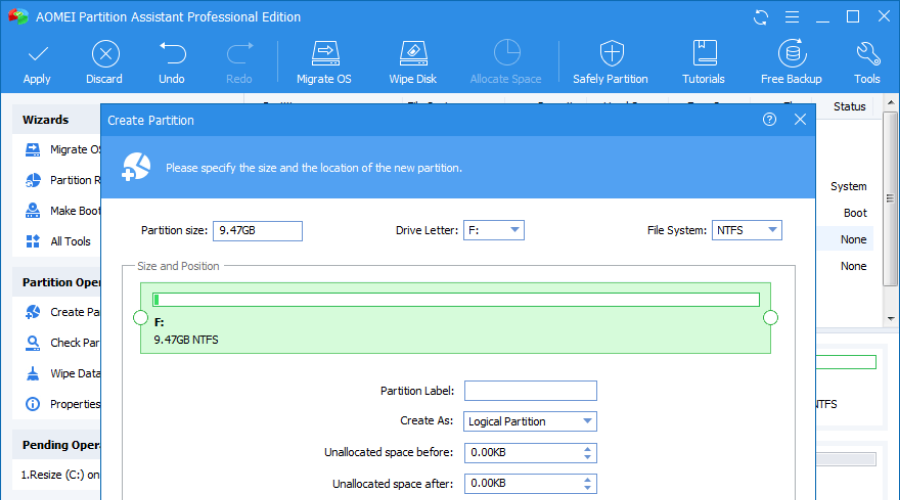Click the refresh icon in title bar

click(x=761, y=17)
